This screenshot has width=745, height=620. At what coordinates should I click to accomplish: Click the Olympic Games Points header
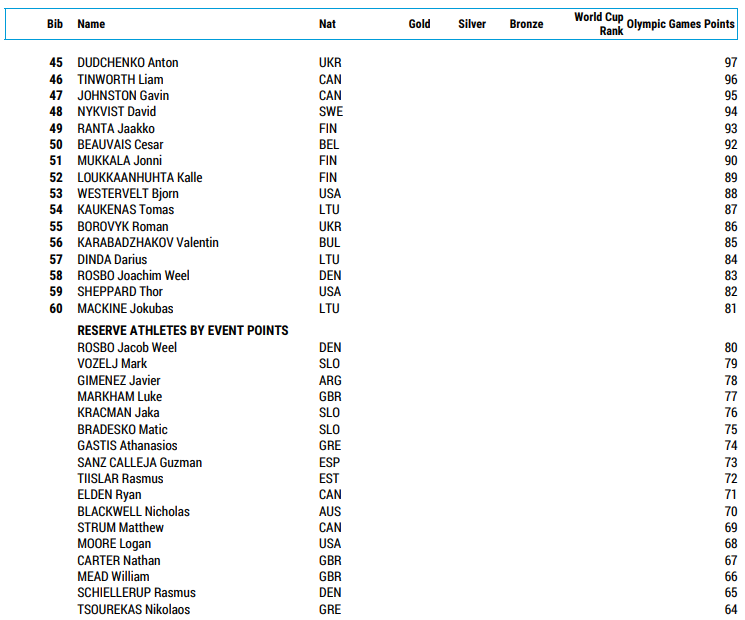(x=681, y=24)
